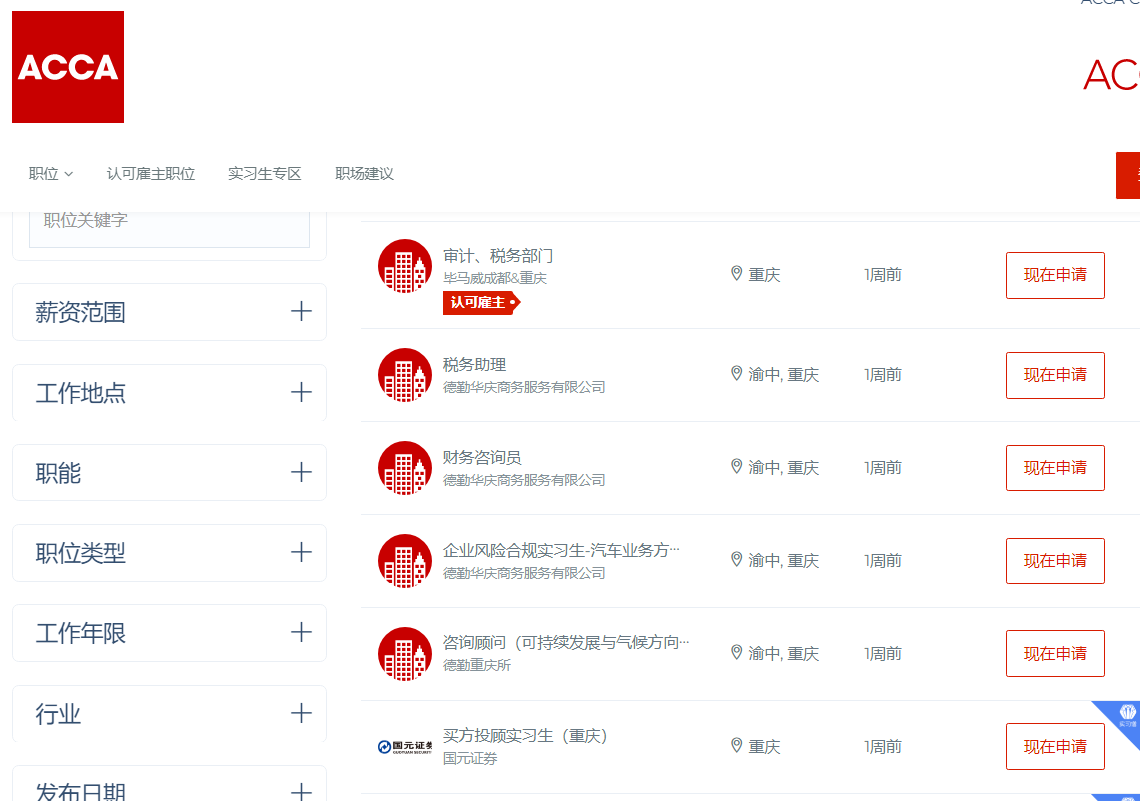The image size is (1140, 801).
Task: Click 毕马威成都&重庆 company name
Action: 495,278
